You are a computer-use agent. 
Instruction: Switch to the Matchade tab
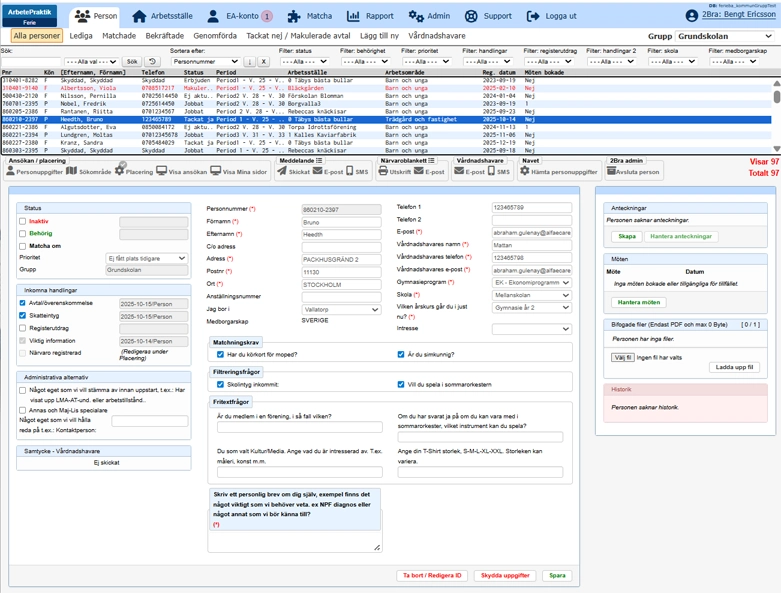point(119,36)
